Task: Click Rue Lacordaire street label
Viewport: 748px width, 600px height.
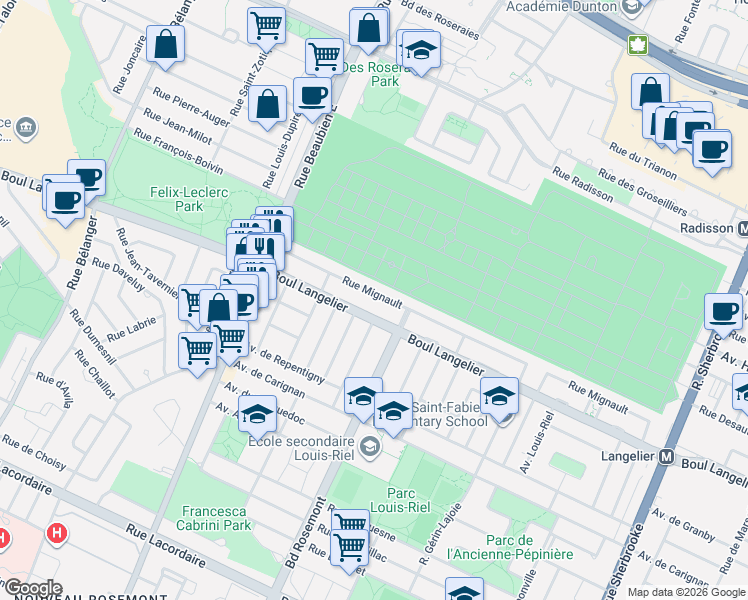Action: 166,545
